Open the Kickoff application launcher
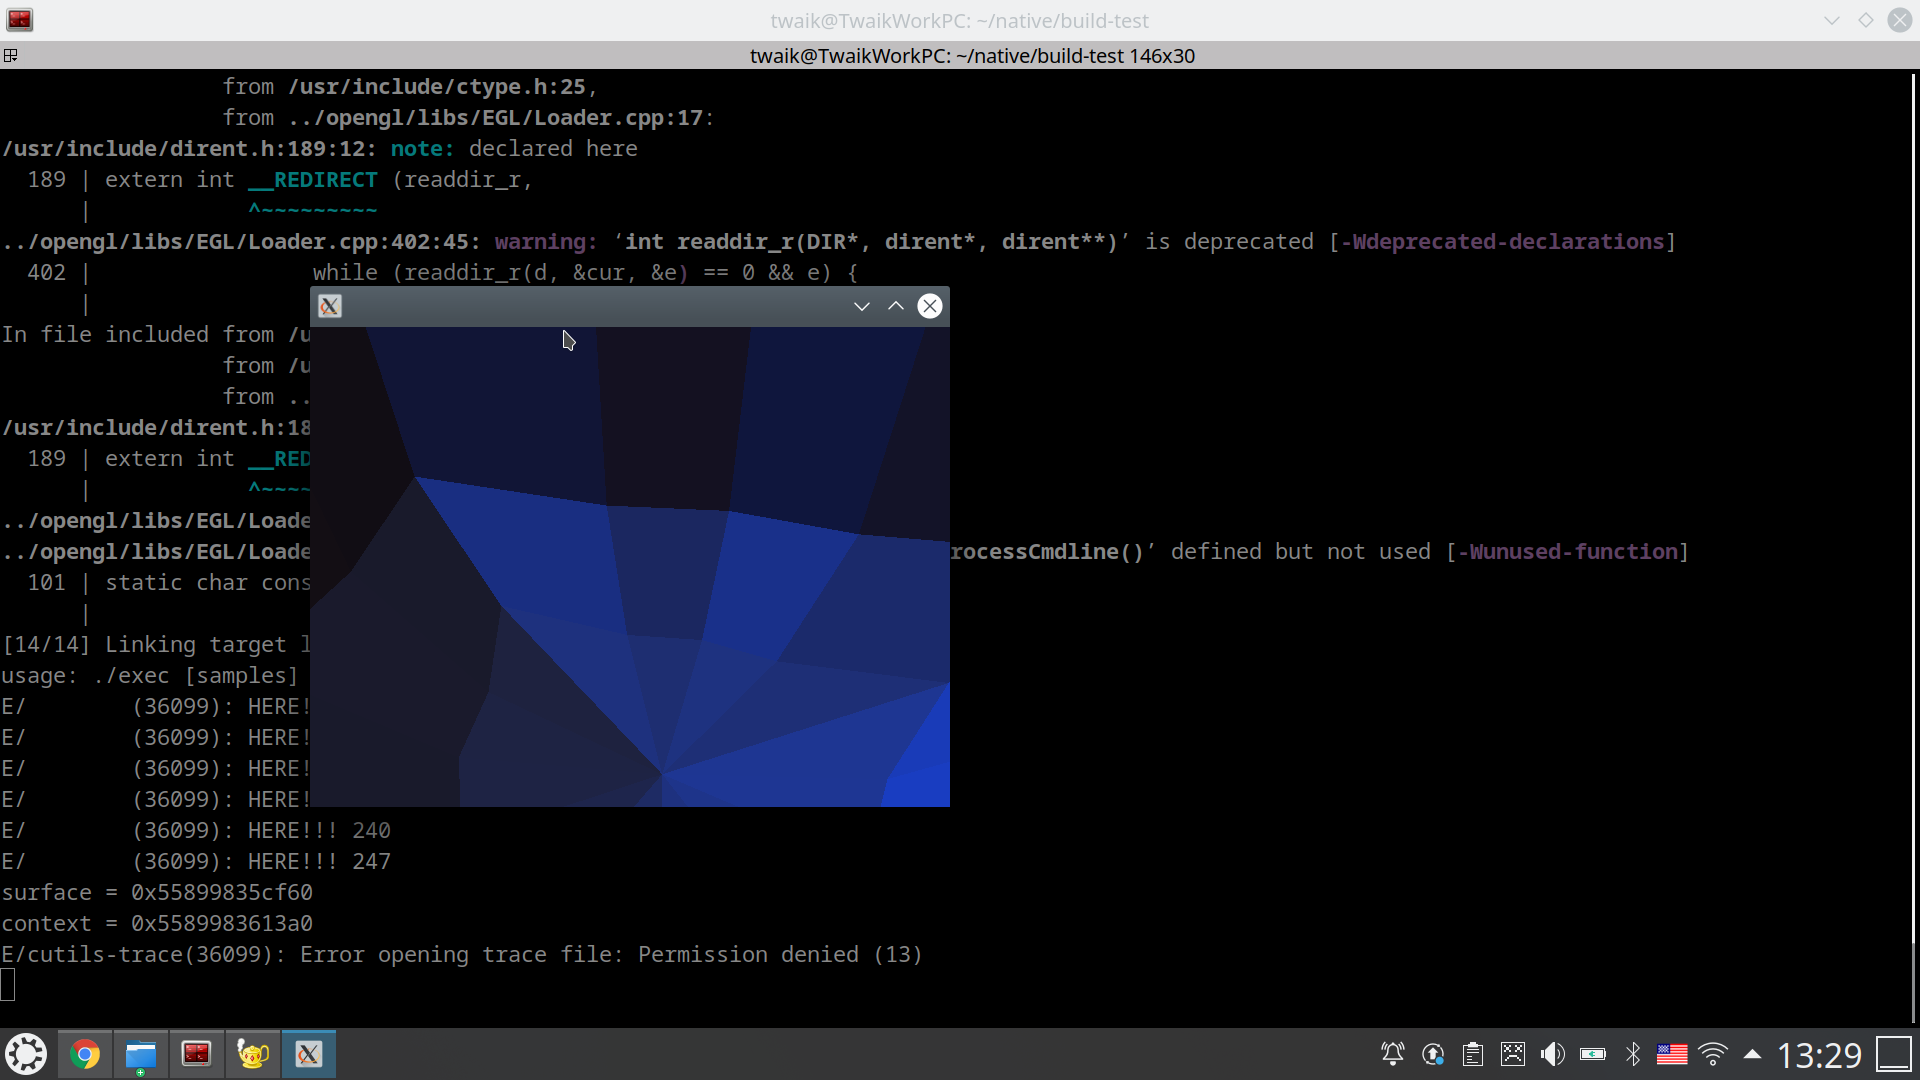This screenshot has height=1080, width=1920. (x=27, y=1053)
